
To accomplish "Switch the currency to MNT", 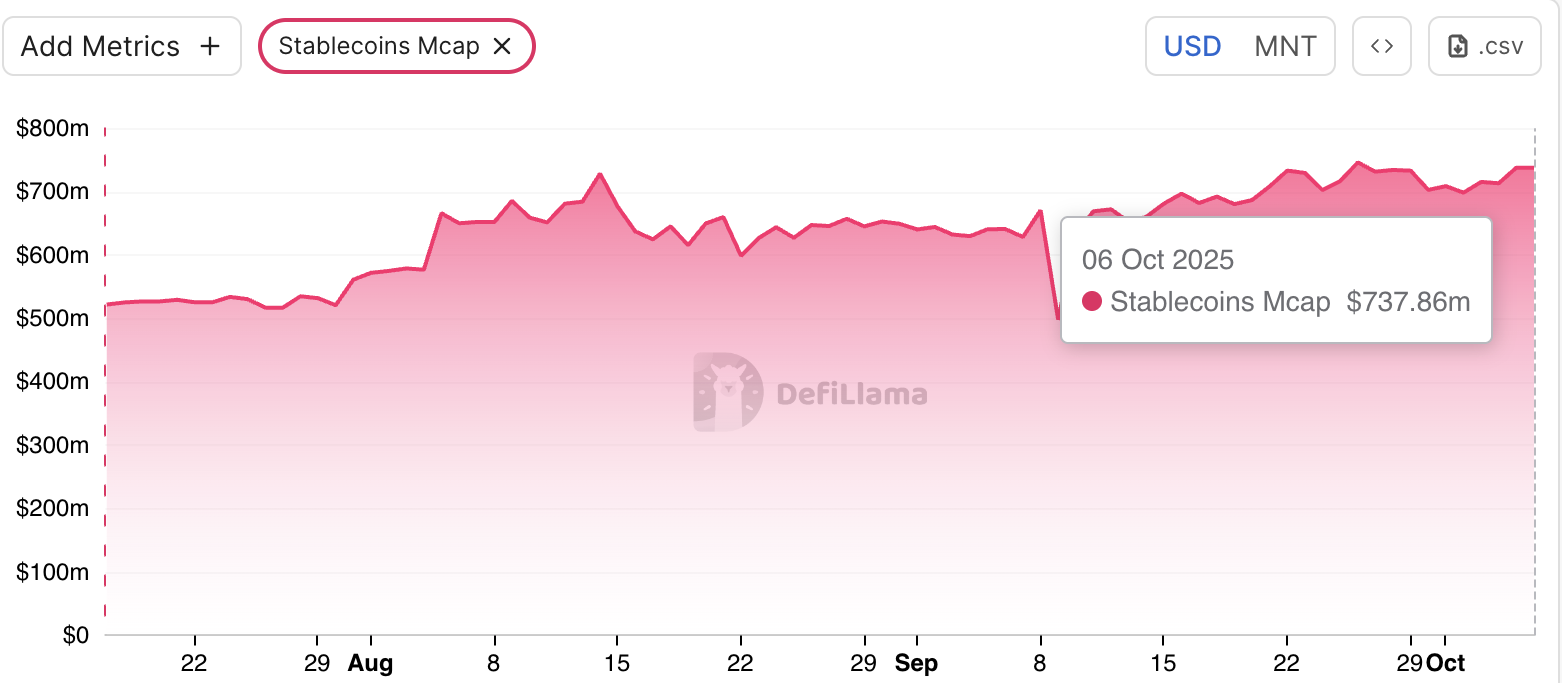I will tap(1285, 46).
